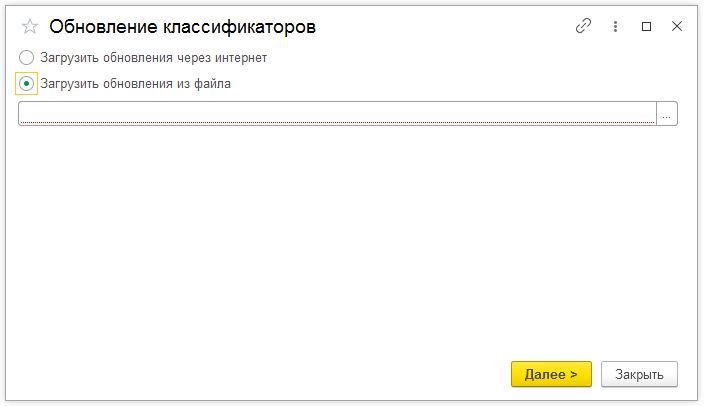The height and width of the screenshot is (406, 704).
Task: Maximize the Обновление классификаторов window
Action: pos(647,27)
